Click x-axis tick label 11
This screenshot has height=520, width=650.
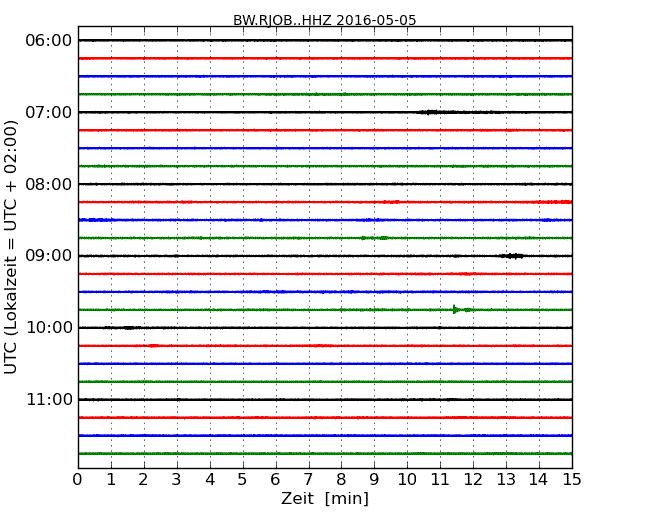tap(440, 480)
